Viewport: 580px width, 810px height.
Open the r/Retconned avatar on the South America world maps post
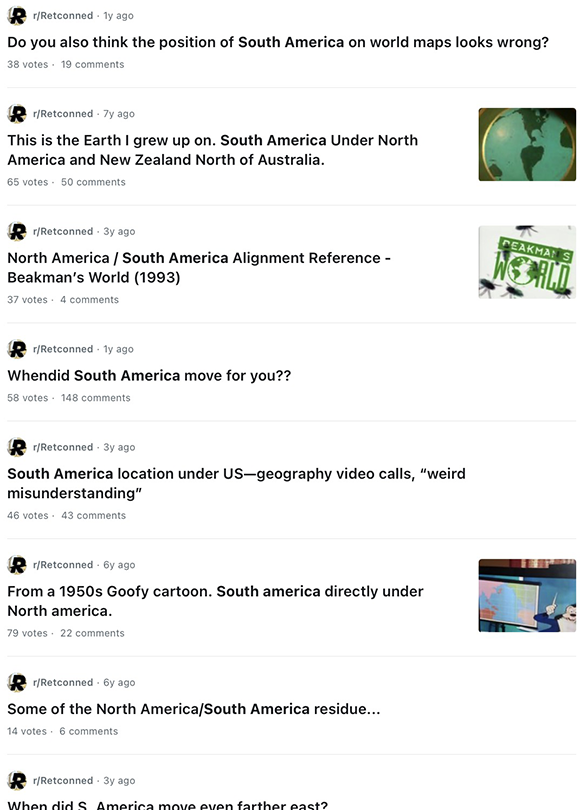point(17,15)
